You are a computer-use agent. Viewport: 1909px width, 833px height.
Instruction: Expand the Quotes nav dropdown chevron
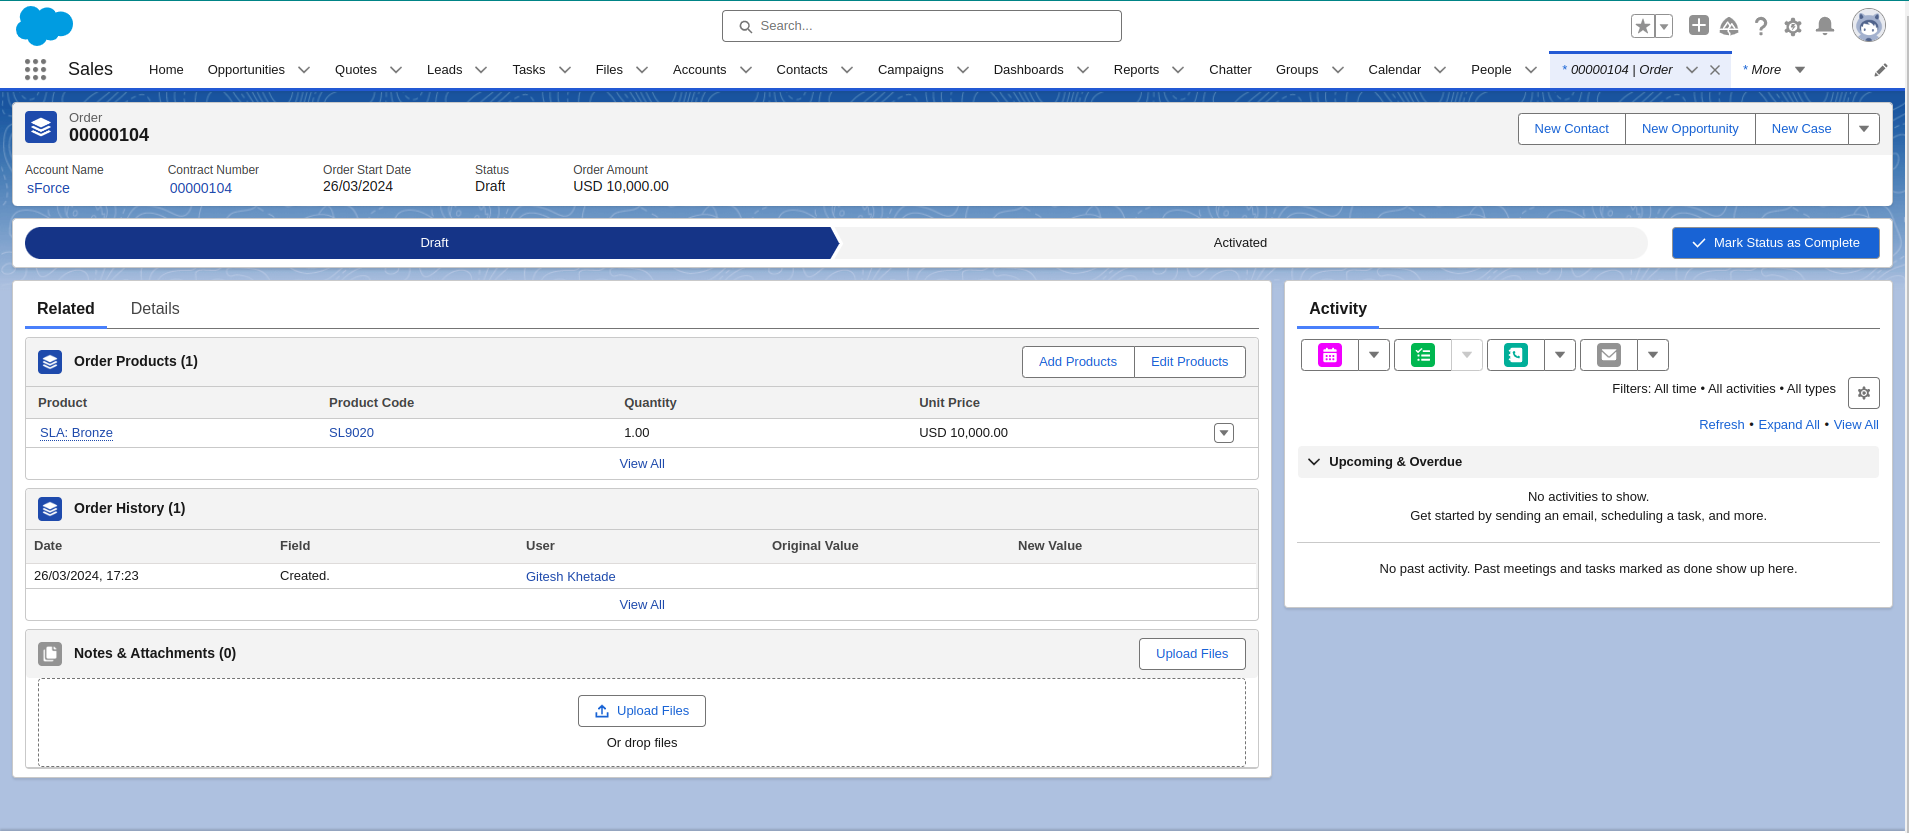click(x=396, y=70)
